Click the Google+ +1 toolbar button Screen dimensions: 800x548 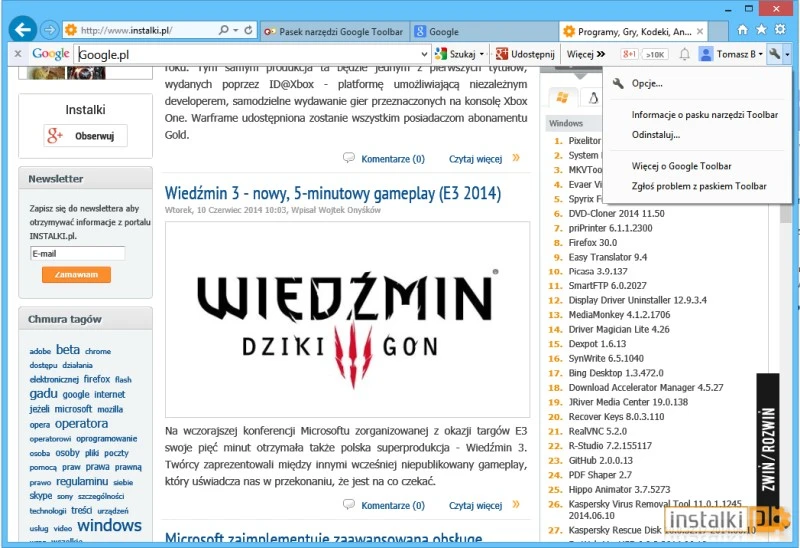[x=631, y=54]
